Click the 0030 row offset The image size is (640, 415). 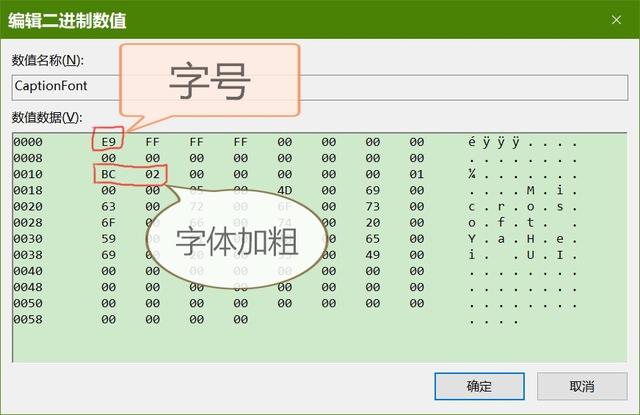point(28,239)
